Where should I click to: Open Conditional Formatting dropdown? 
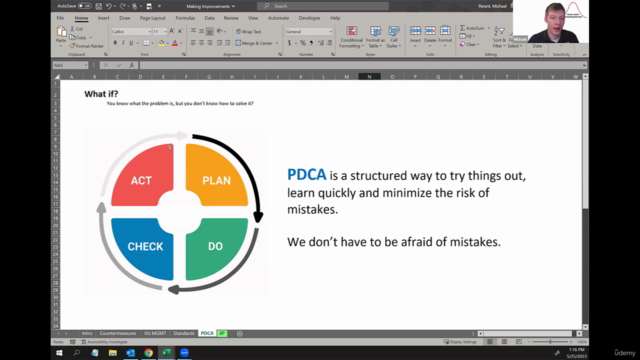tap(351, 37)
